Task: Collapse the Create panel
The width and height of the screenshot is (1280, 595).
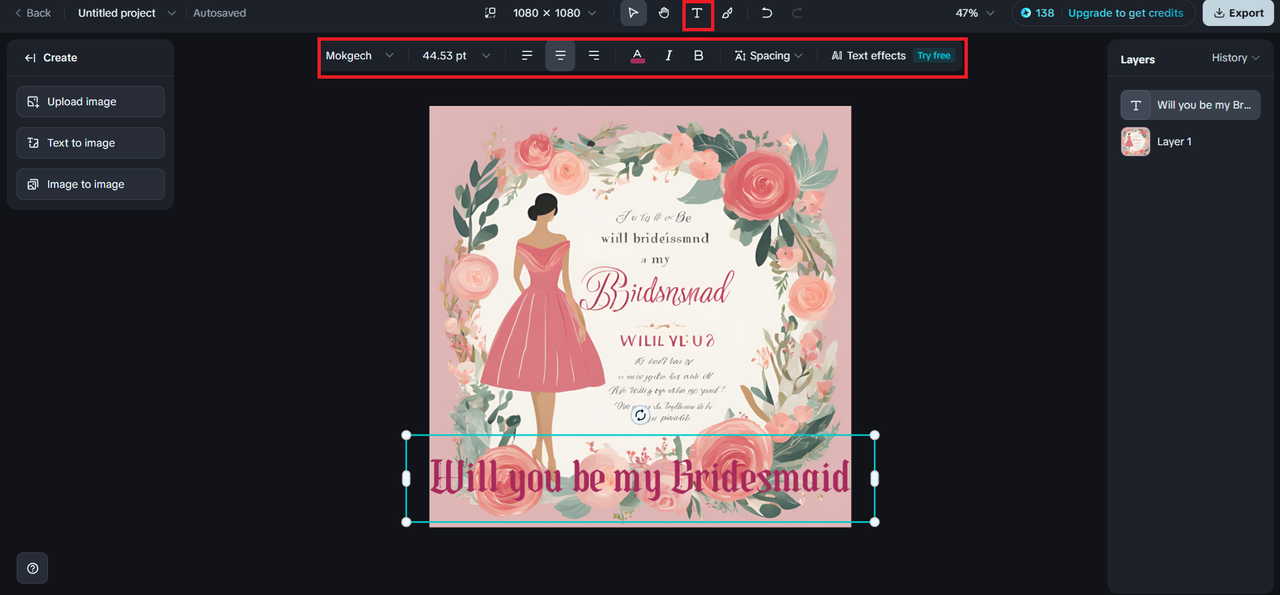Action: pos(30,58)
